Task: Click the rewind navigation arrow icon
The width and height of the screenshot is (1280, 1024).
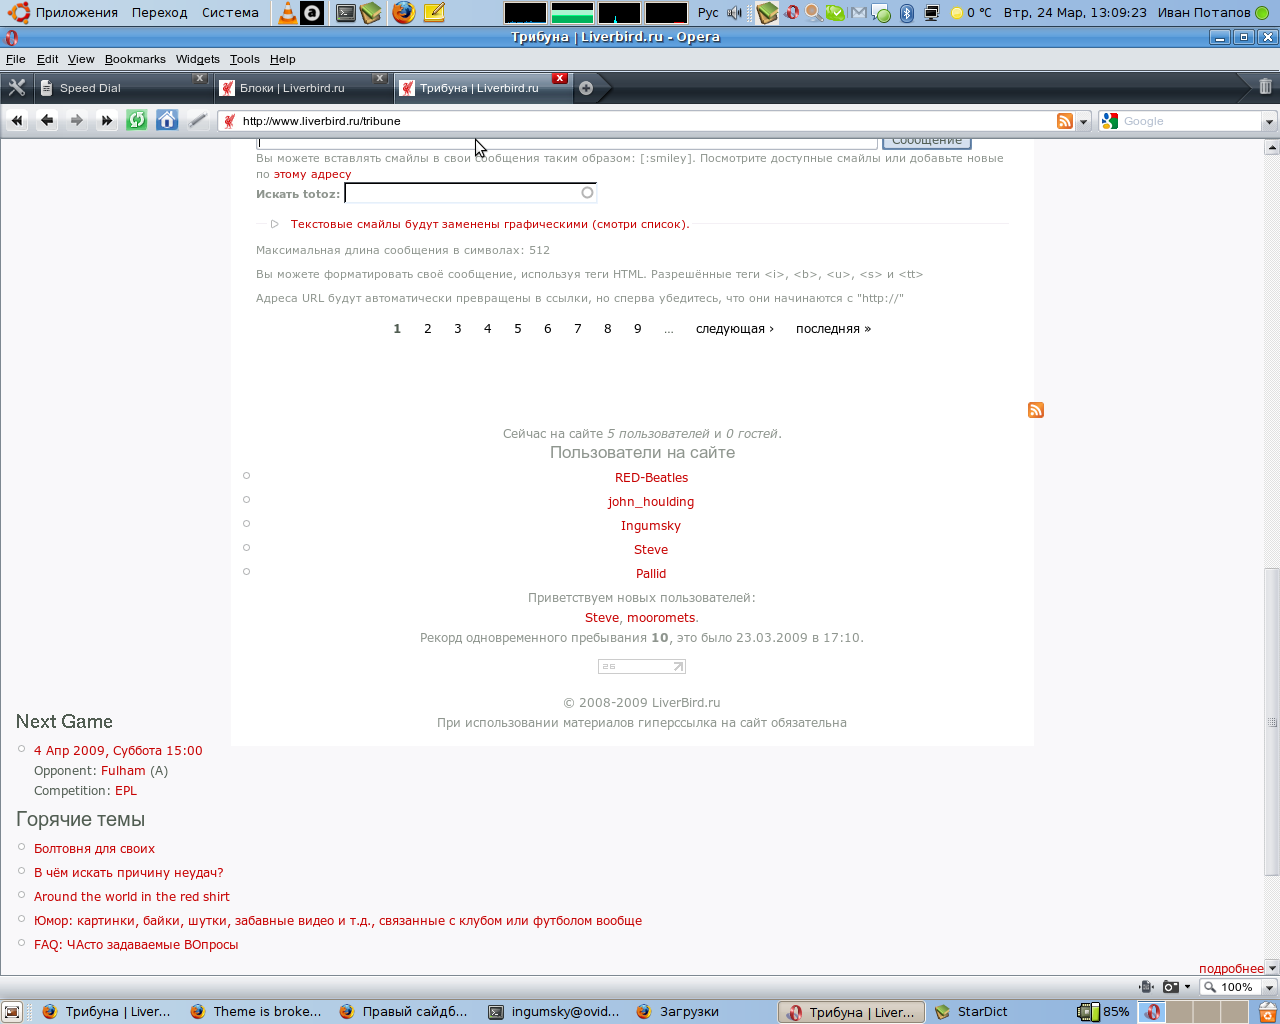Action: point(17,120)
